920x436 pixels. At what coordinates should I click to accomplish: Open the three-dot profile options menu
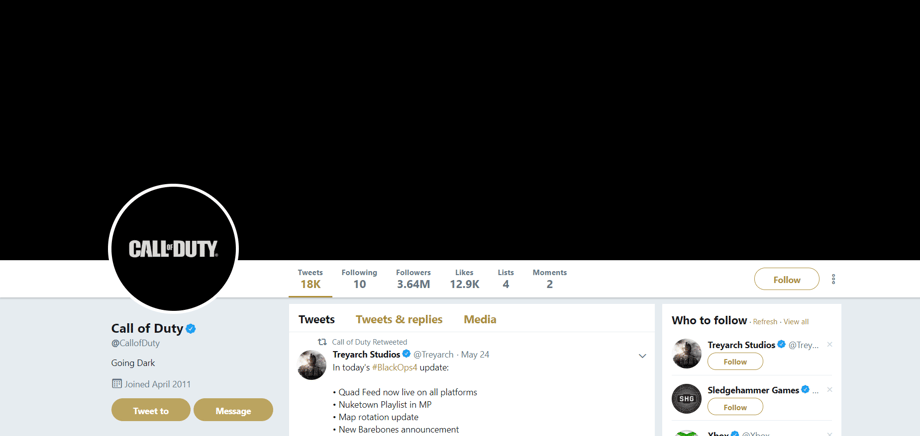(x=833, y=280)
